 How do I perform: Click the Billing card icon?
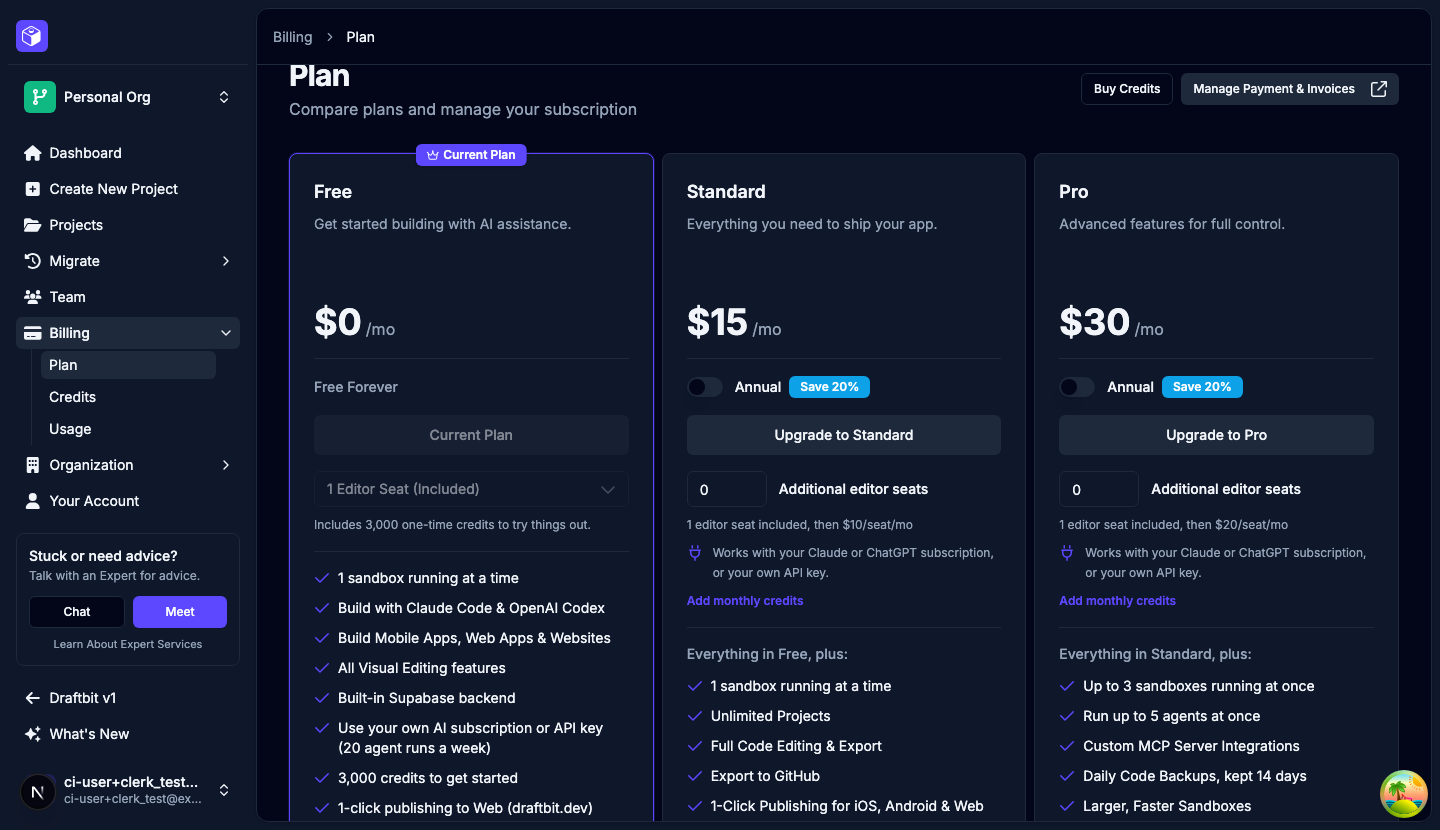(x=33, y=333)
